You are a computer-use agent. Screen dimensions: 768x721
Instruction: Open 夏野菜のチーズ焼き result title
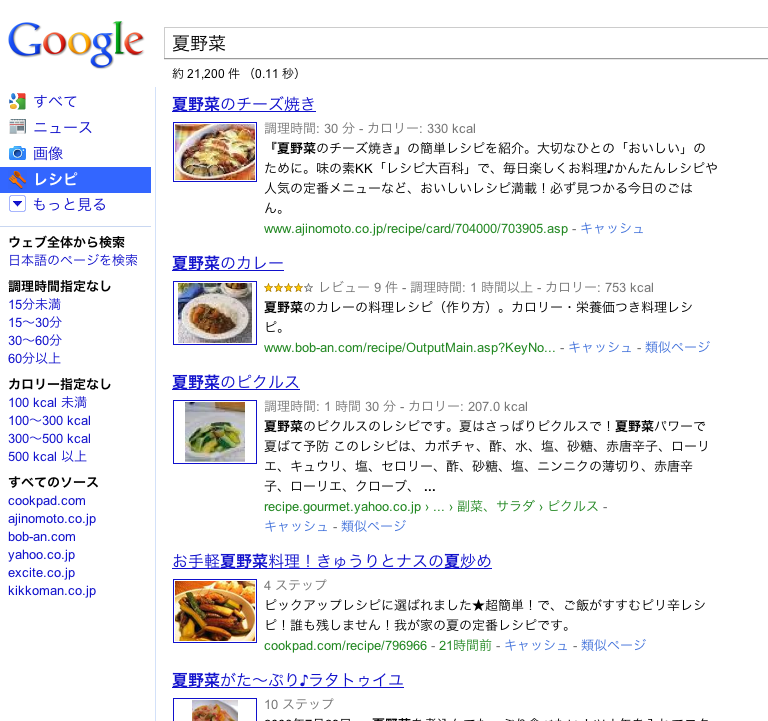click(x=243, y=104)
